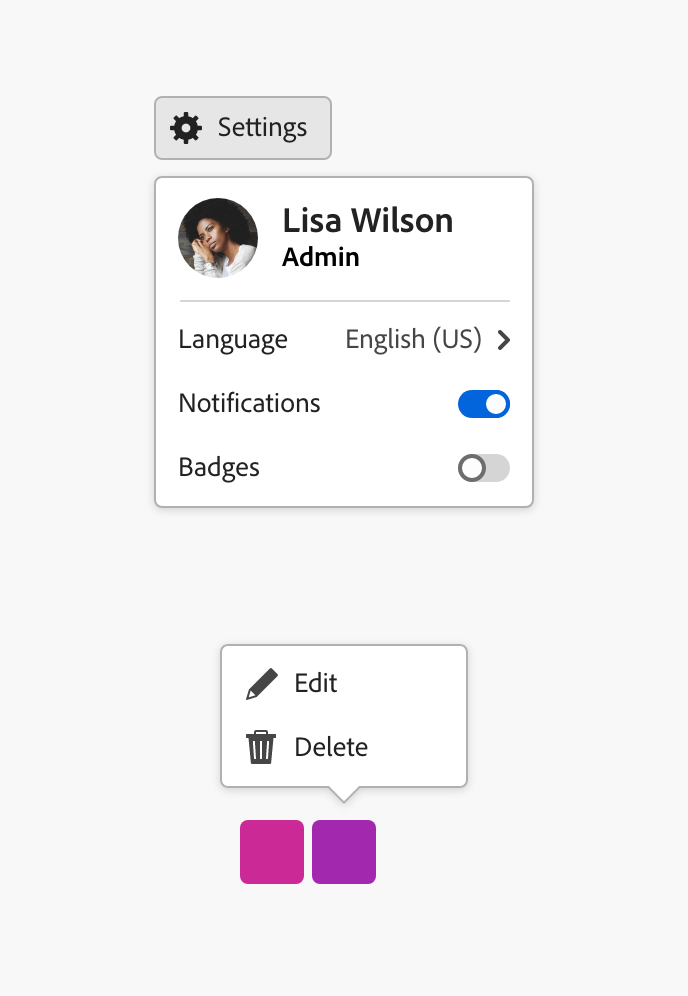
Task: Click Lisa Wilson's profile picture
Action: coord(217,237)
